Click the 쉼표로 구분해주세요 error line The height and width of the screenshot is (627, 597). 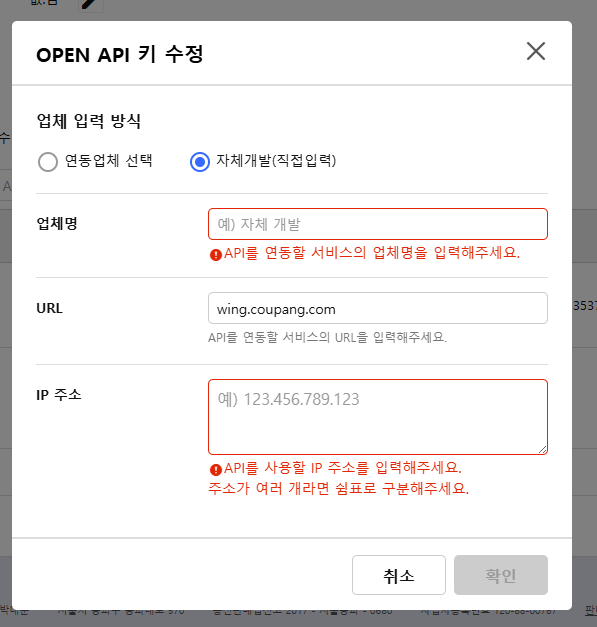point(338,488)
